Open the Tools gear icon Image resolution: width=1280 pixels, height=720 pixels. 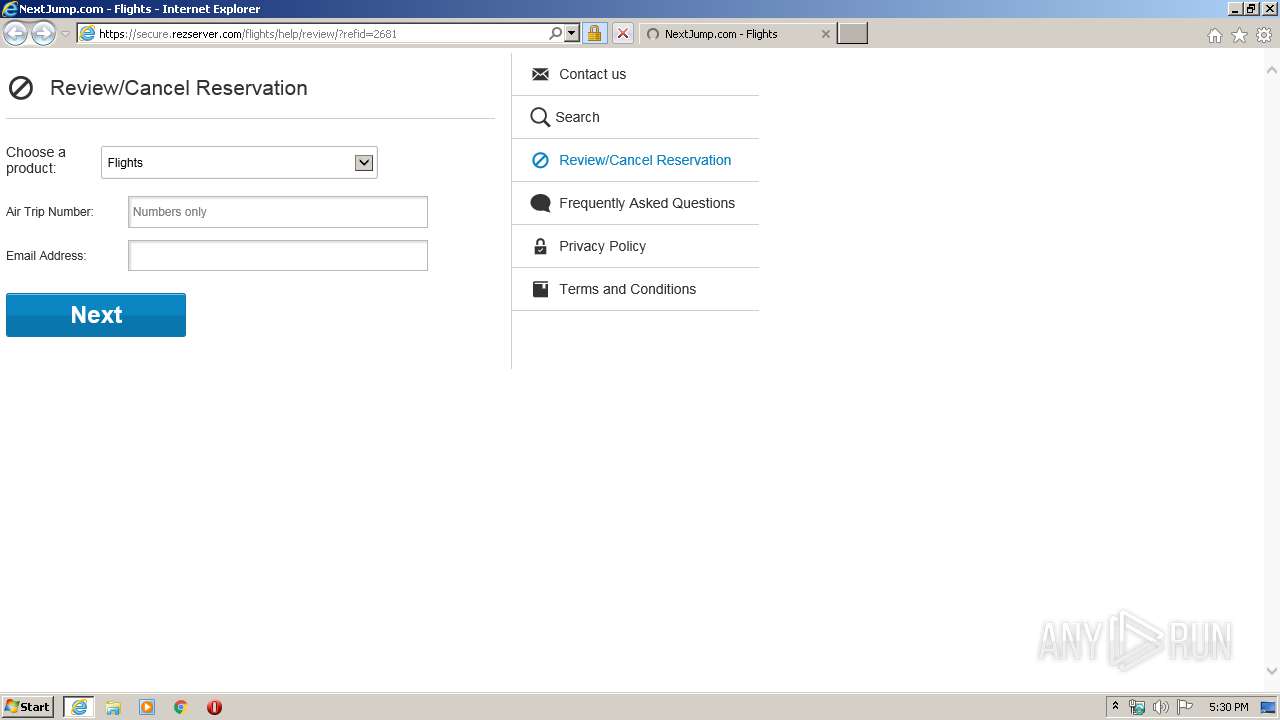click(1264, 35)
